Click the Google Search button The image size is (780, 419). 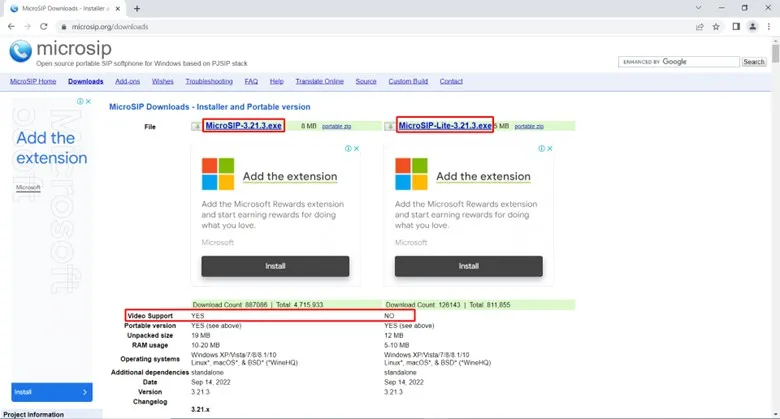pos(754,62)
